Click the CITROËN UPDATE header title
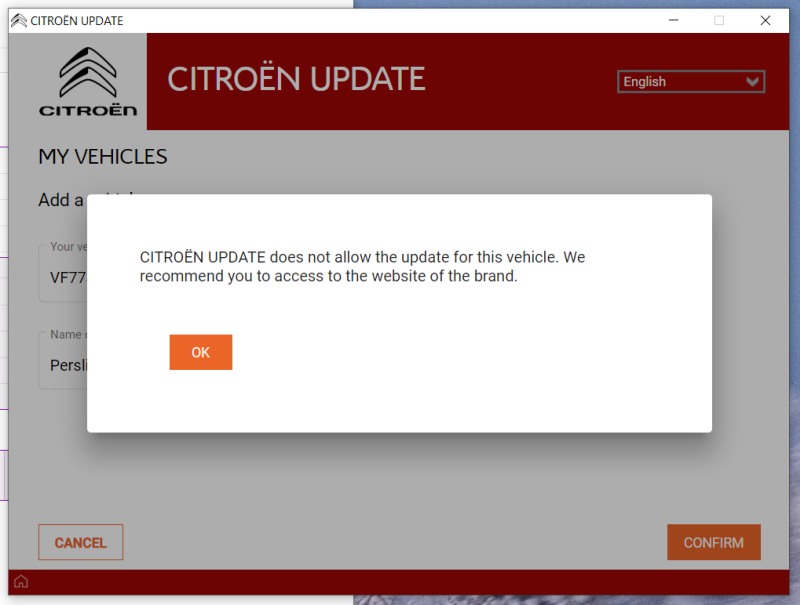 (x=296, y=79)
